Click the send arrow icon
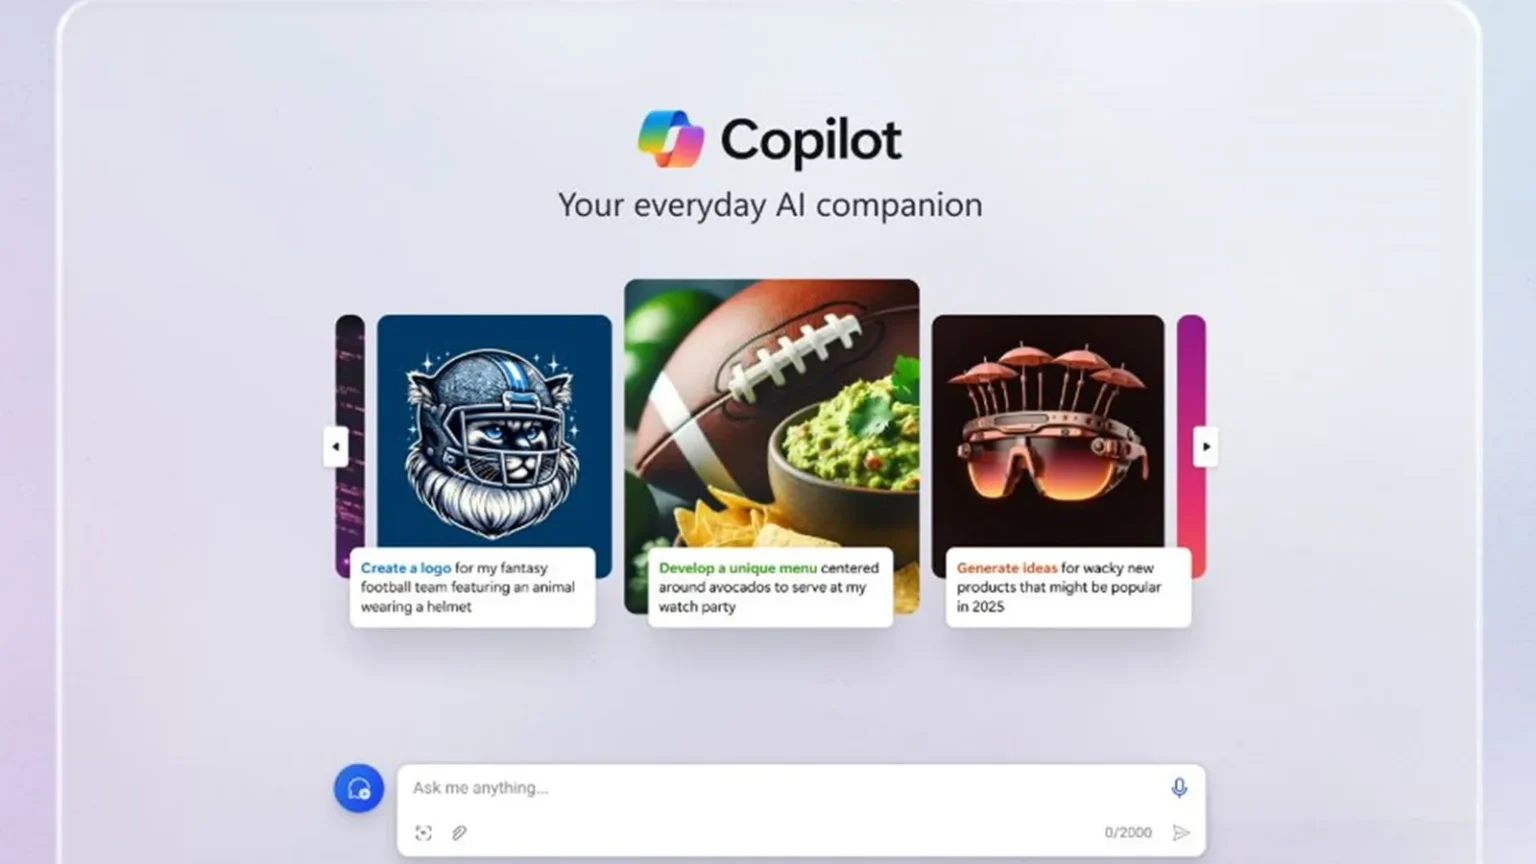This screenshot has width=1536, height=864. (x=1181, y=832)
